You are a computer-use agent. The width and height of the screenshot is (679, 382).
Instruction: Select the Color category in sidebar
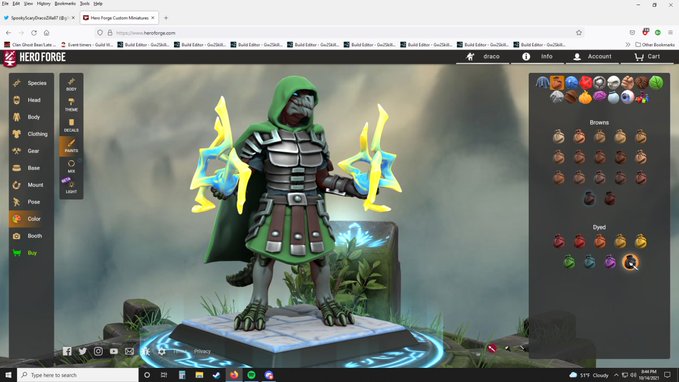(31, 219)
